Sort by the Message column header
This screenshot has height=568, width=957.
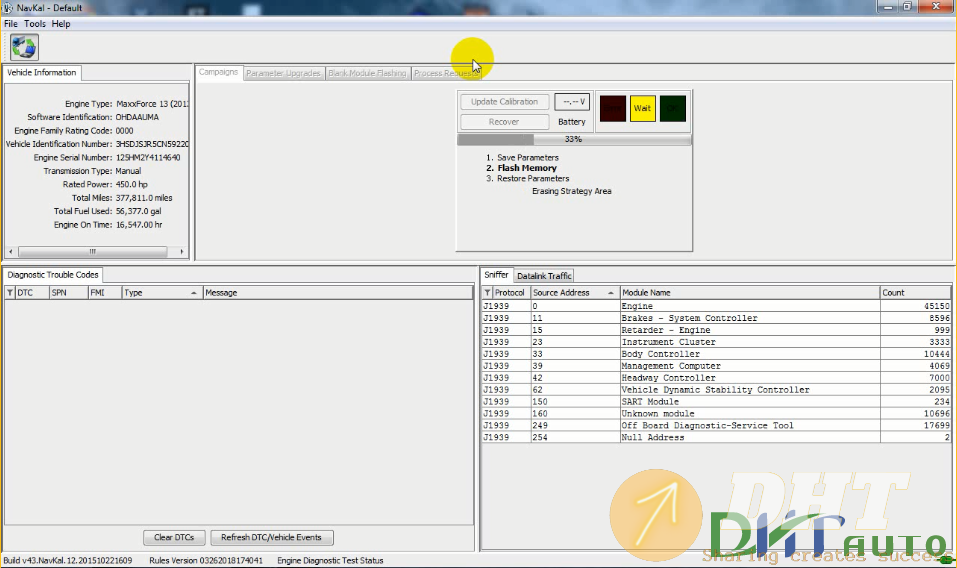point(338,293)
